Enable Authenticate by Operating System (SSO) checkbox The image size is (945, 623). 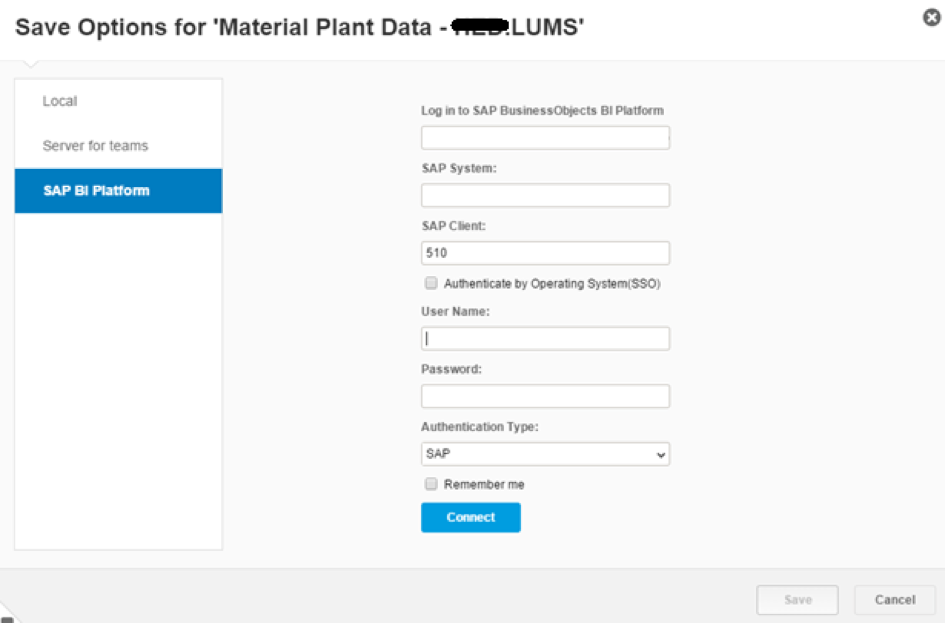pyautogui.click(x=431, y=283)
